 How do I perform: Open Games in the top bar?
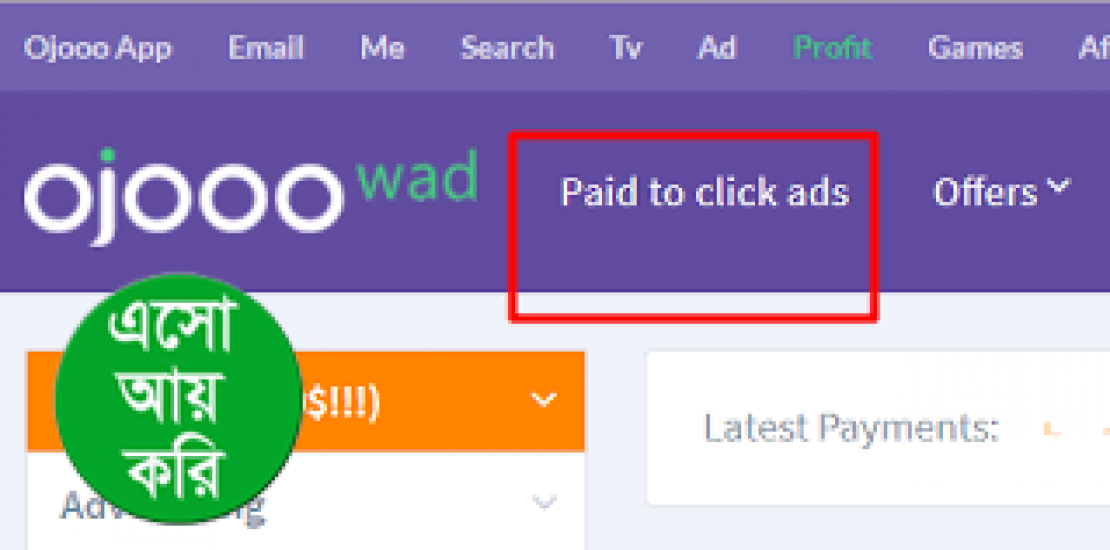975,49
